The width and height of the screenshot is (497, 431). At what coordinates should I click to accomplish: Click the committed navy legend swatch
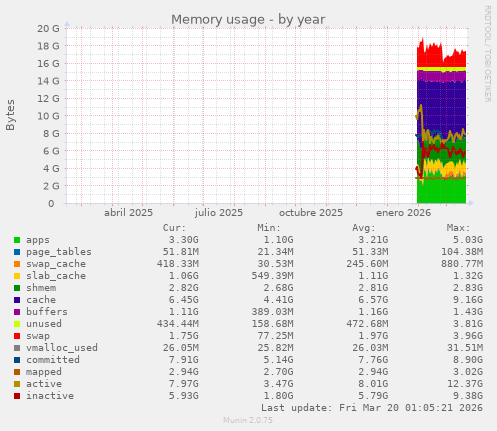click(x=17, y=360)
